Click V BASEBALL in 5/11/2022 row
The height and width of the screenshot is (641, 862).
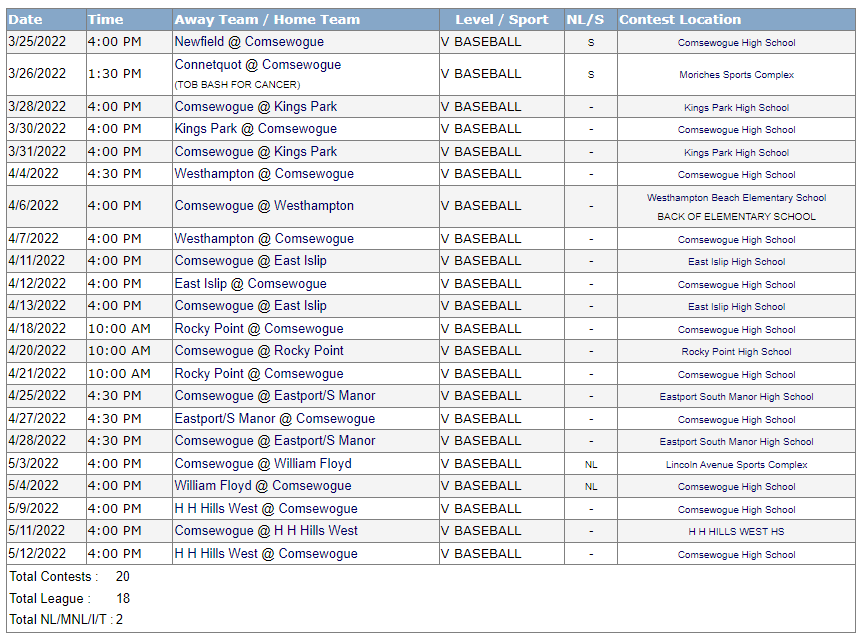click(481, 531)
